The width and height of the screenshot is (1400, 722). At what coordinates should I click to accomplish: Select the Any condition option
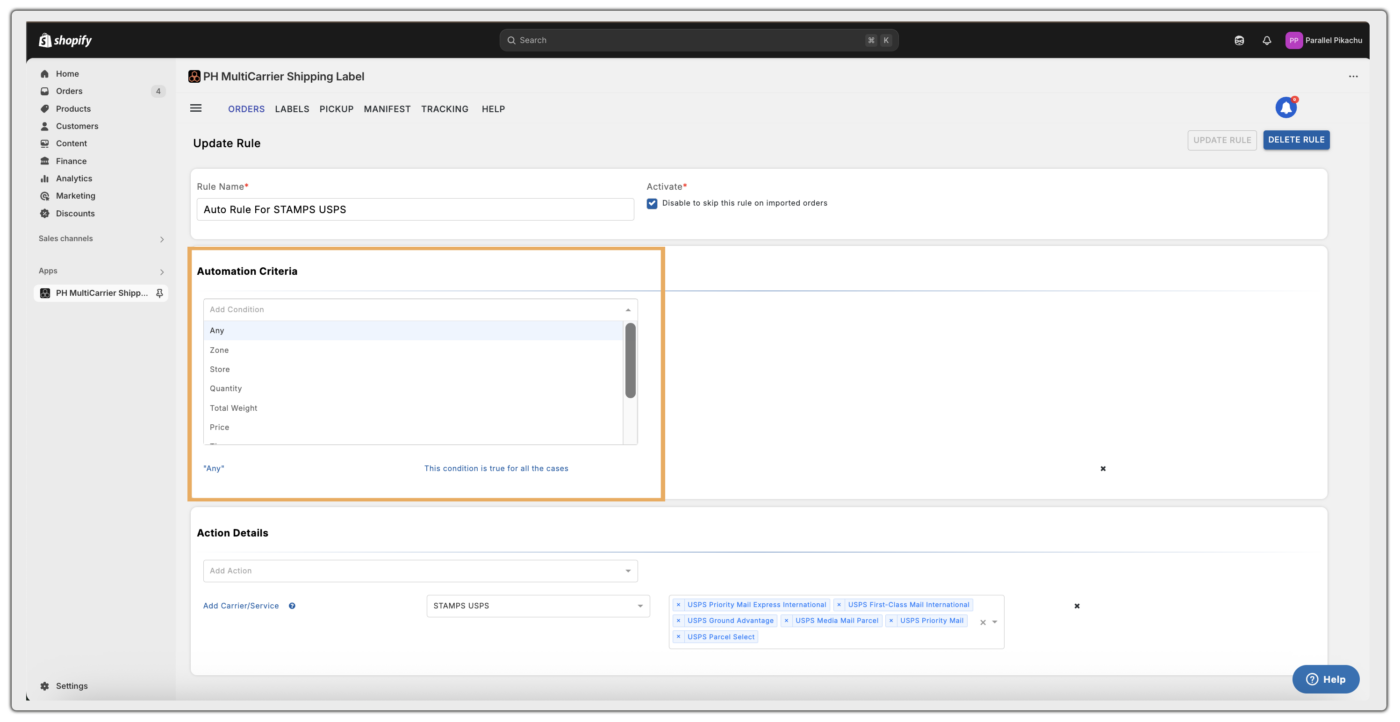pyautogui.click(x=413, y=331)
